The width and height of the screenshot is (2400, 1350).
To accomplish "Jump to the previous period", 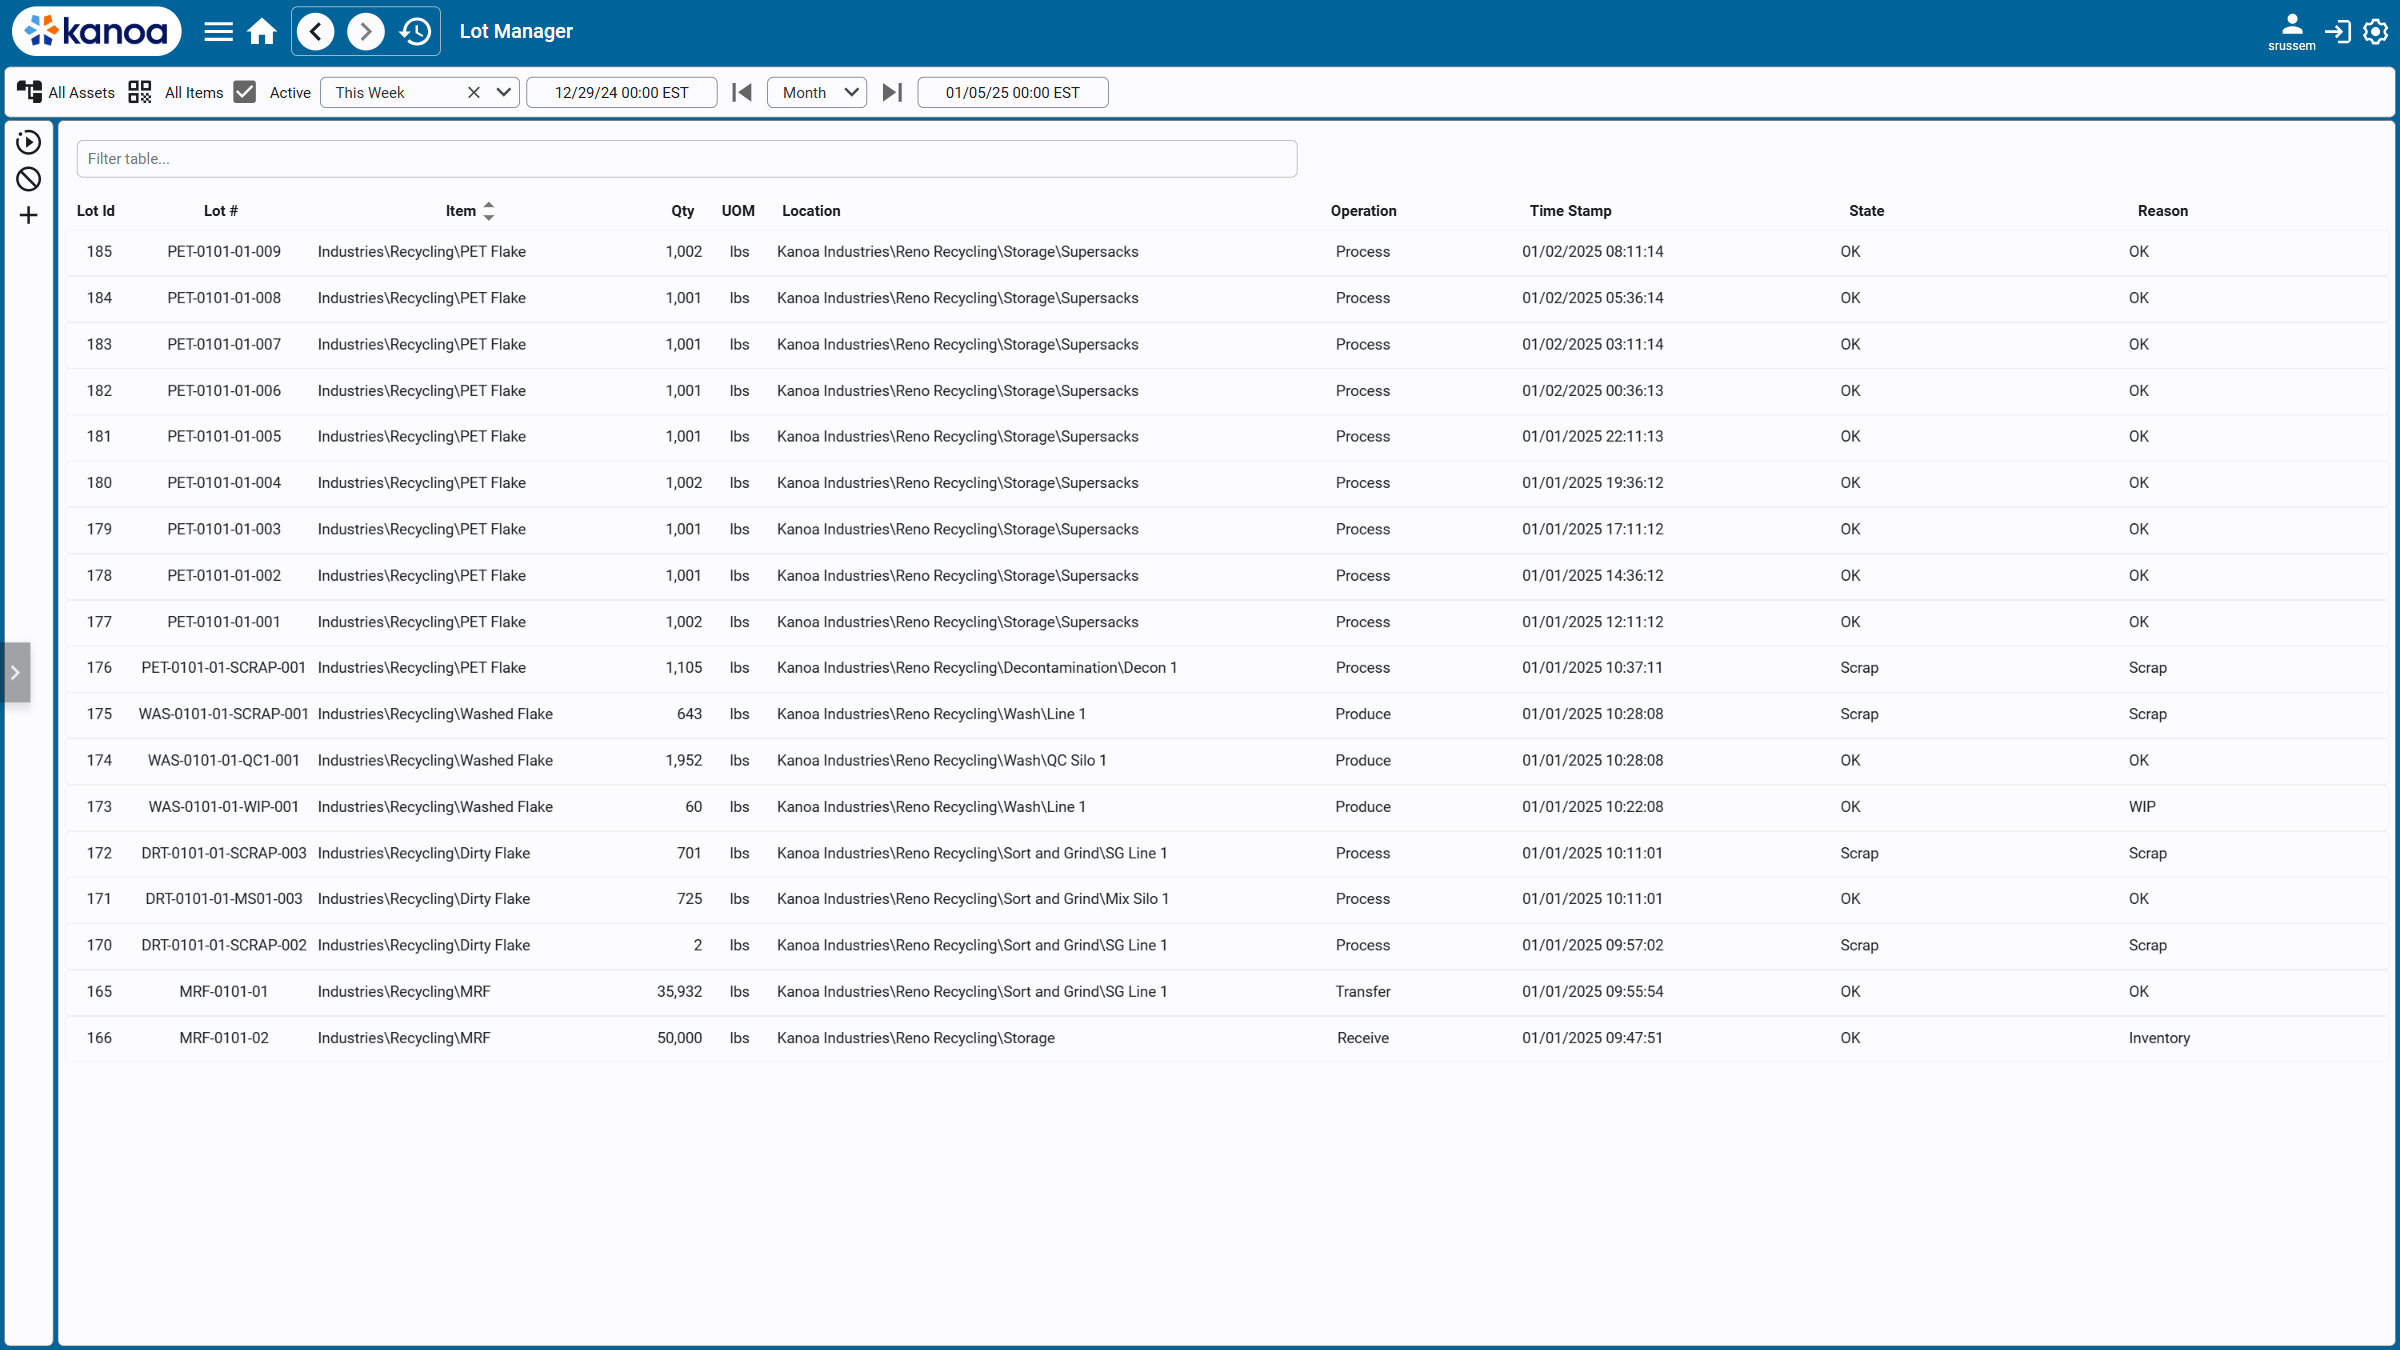I will click(741, 92).
